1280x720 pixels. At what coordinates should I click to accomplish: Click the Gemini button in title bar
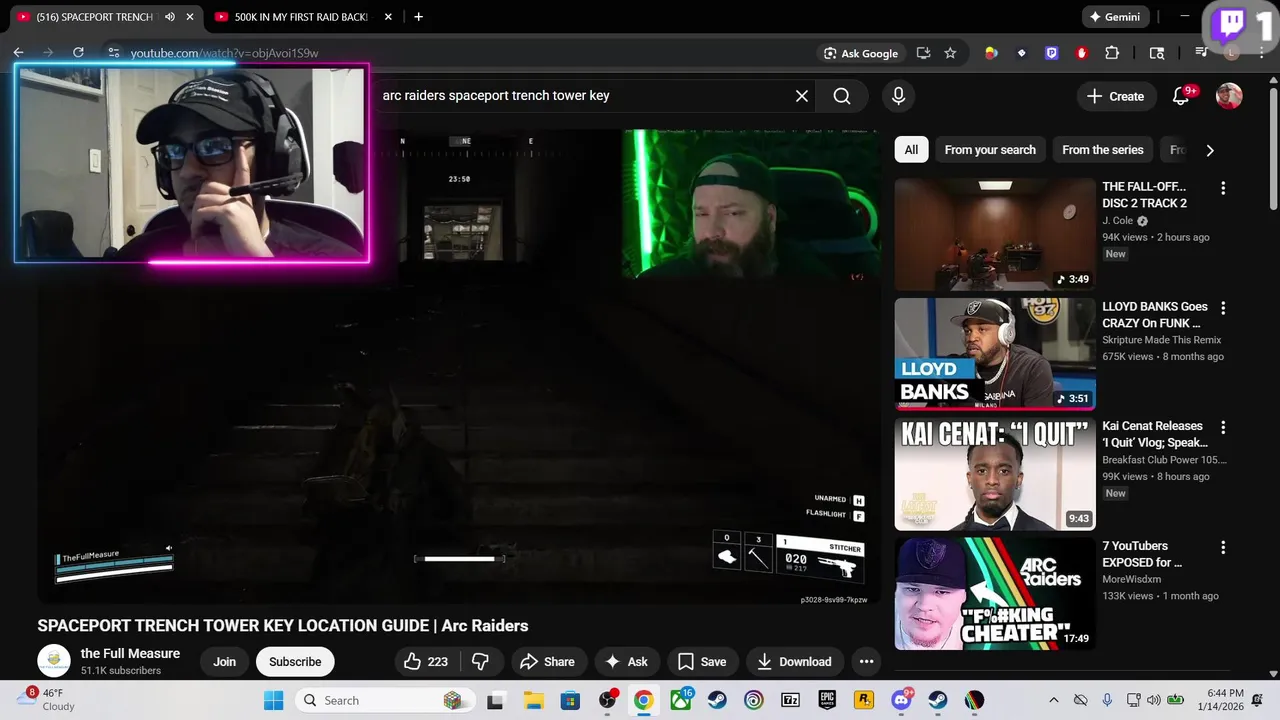(1114, 17)
